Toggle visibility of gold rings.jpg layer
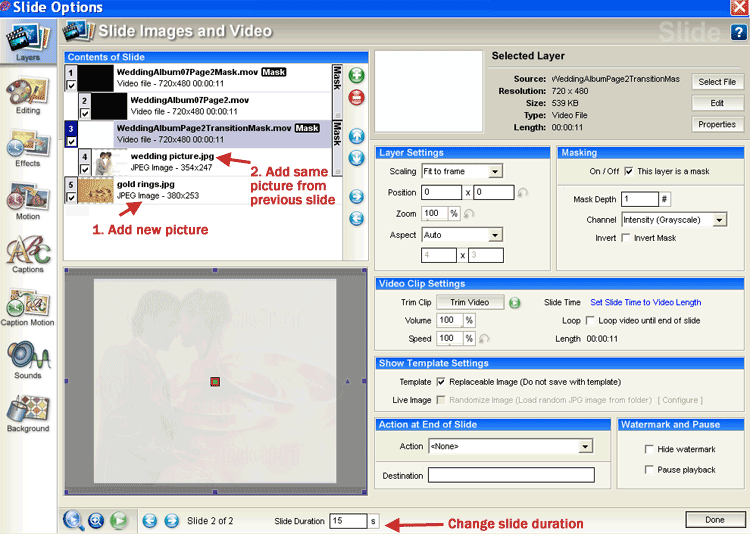750x536 pixels. [x=71, y=197]
